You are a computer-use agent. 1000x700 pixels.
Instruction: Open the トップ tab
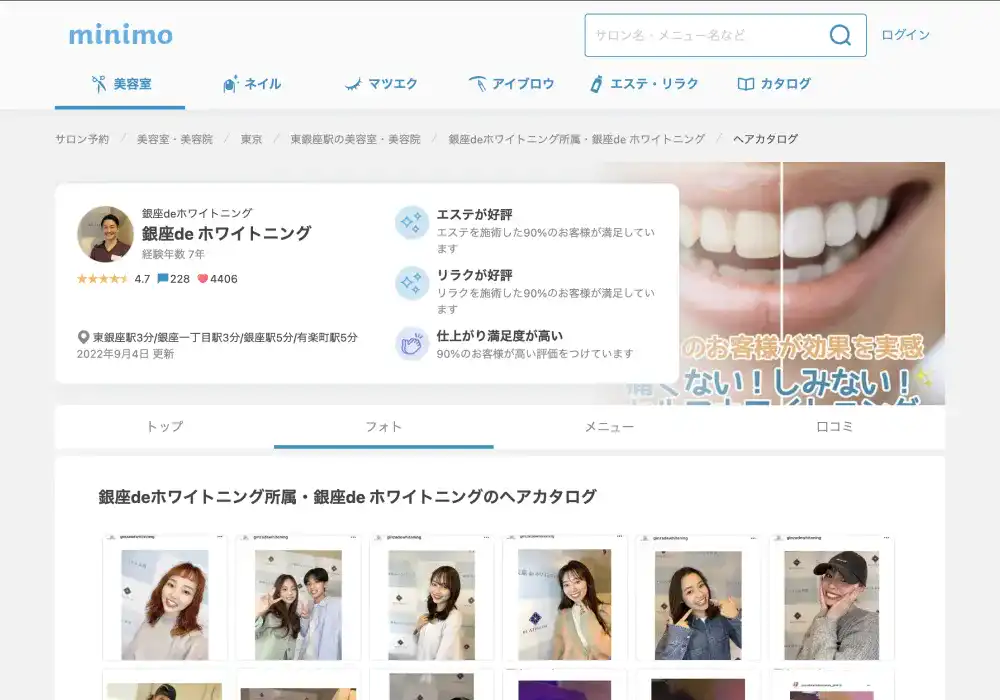point(165,427)
